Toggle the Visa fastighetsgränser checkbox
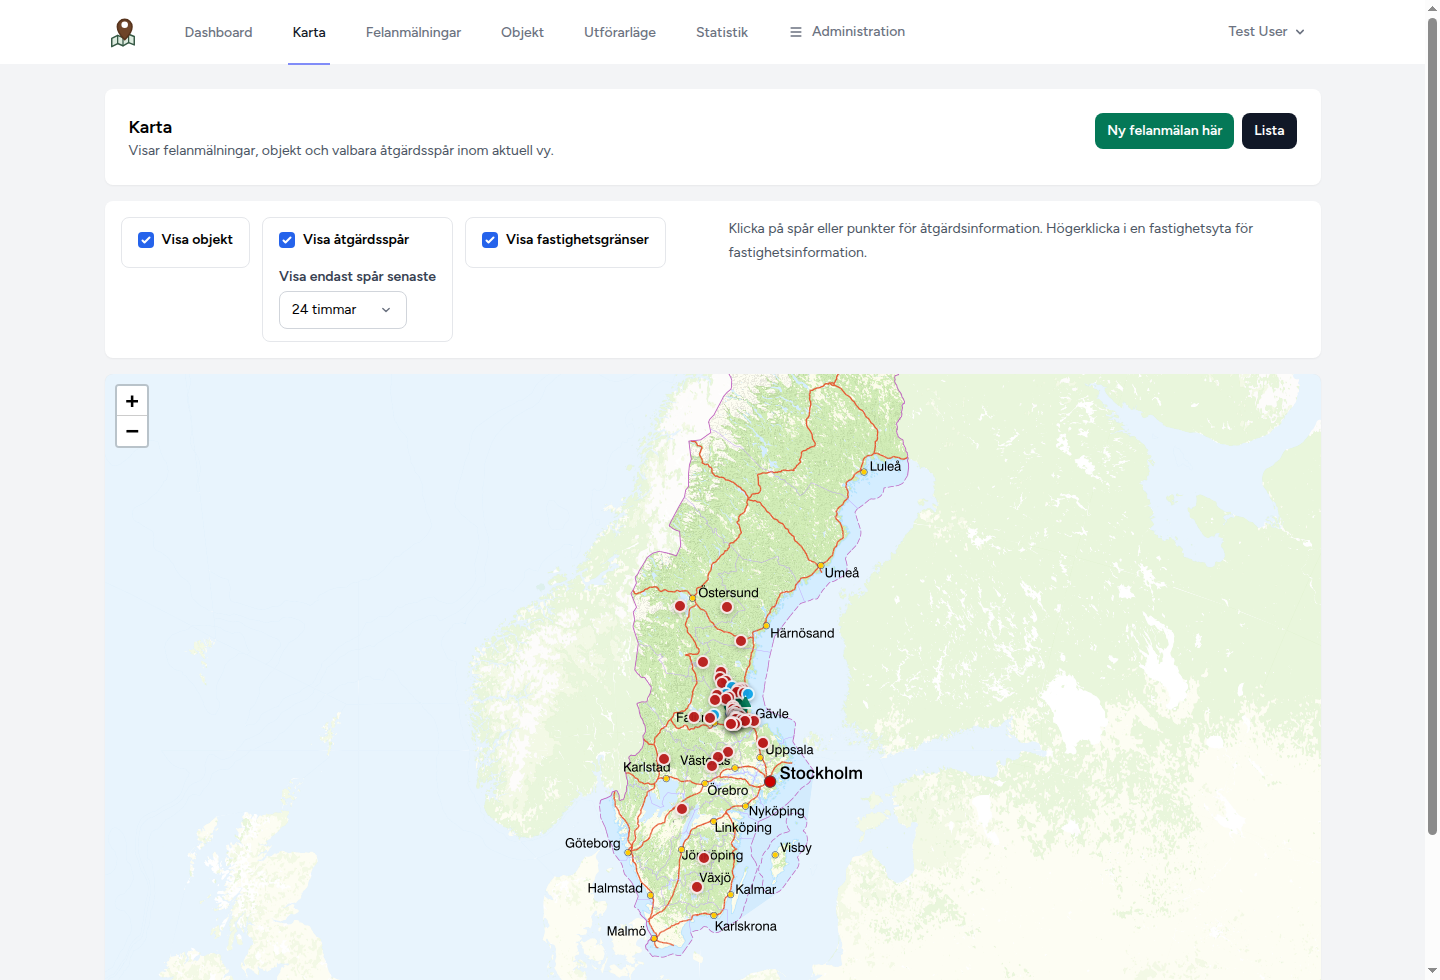This screenshot has height=980, width=1440. (490, 240)
